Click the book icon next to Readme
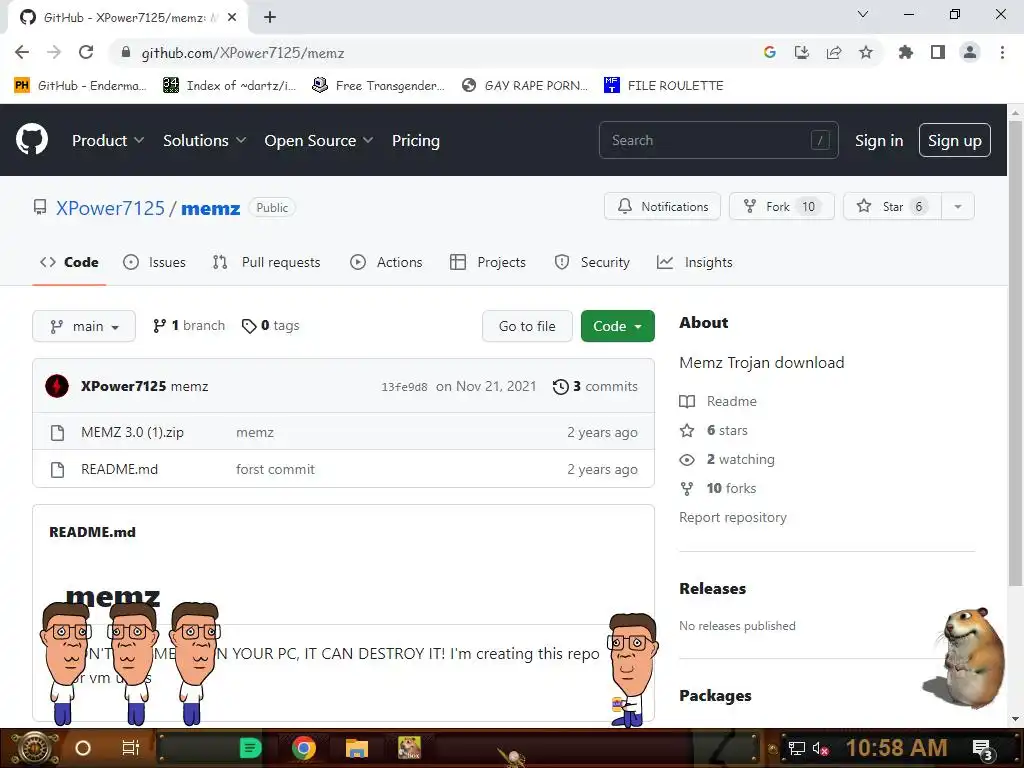The image size is (1024, 768). click(x=687, y=401)
